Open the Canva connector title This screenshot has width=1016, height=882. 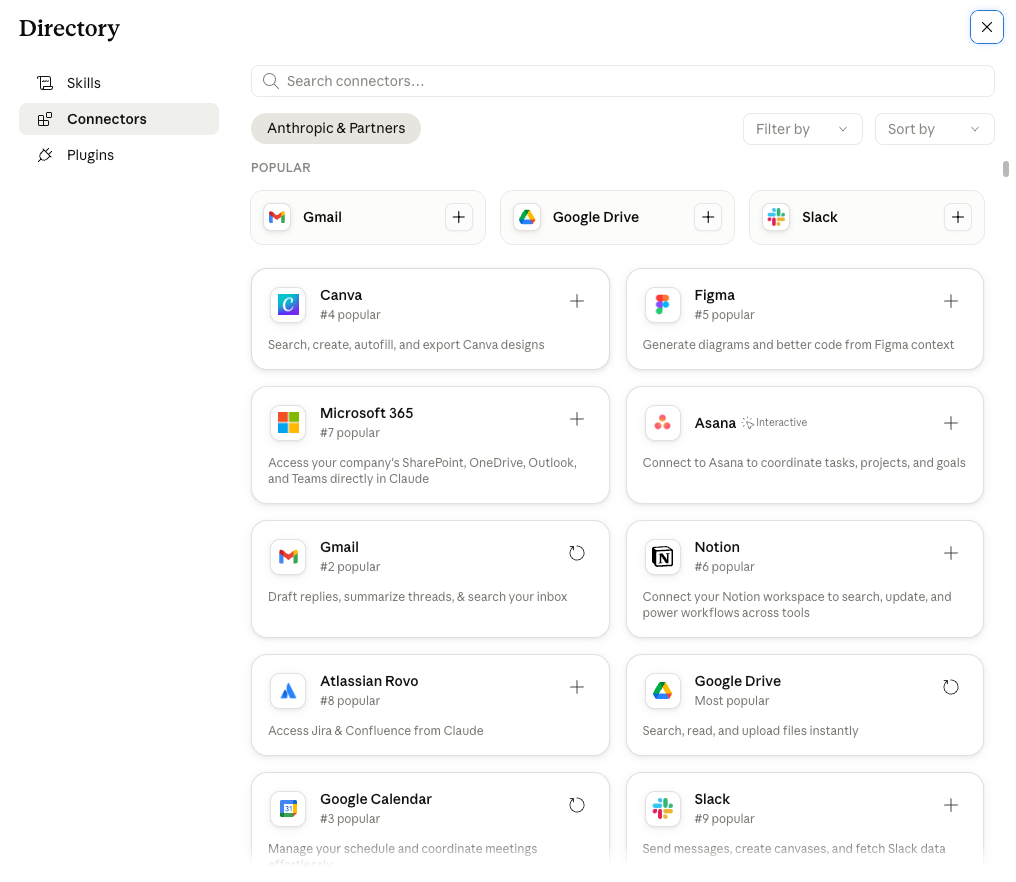coord(341,295)
